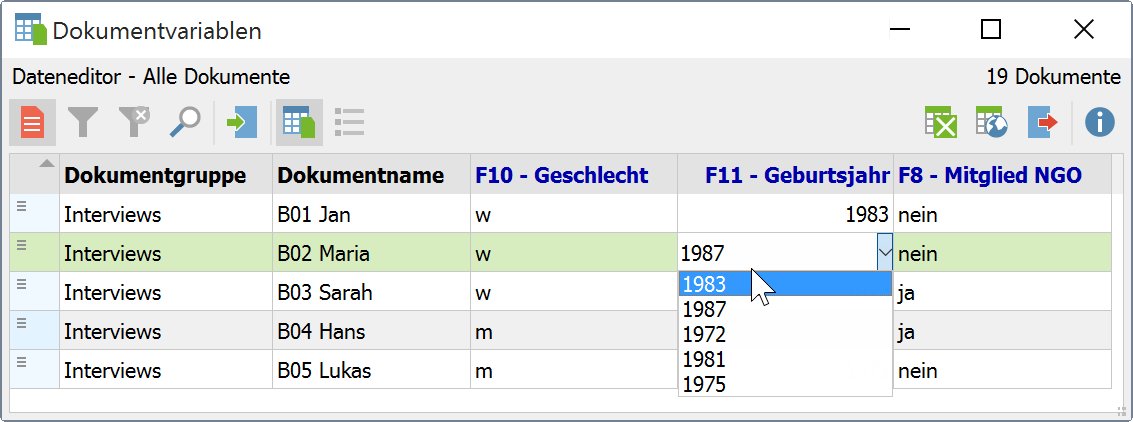Click Geschlecht value w for B01 Jan

click(574, 214)
